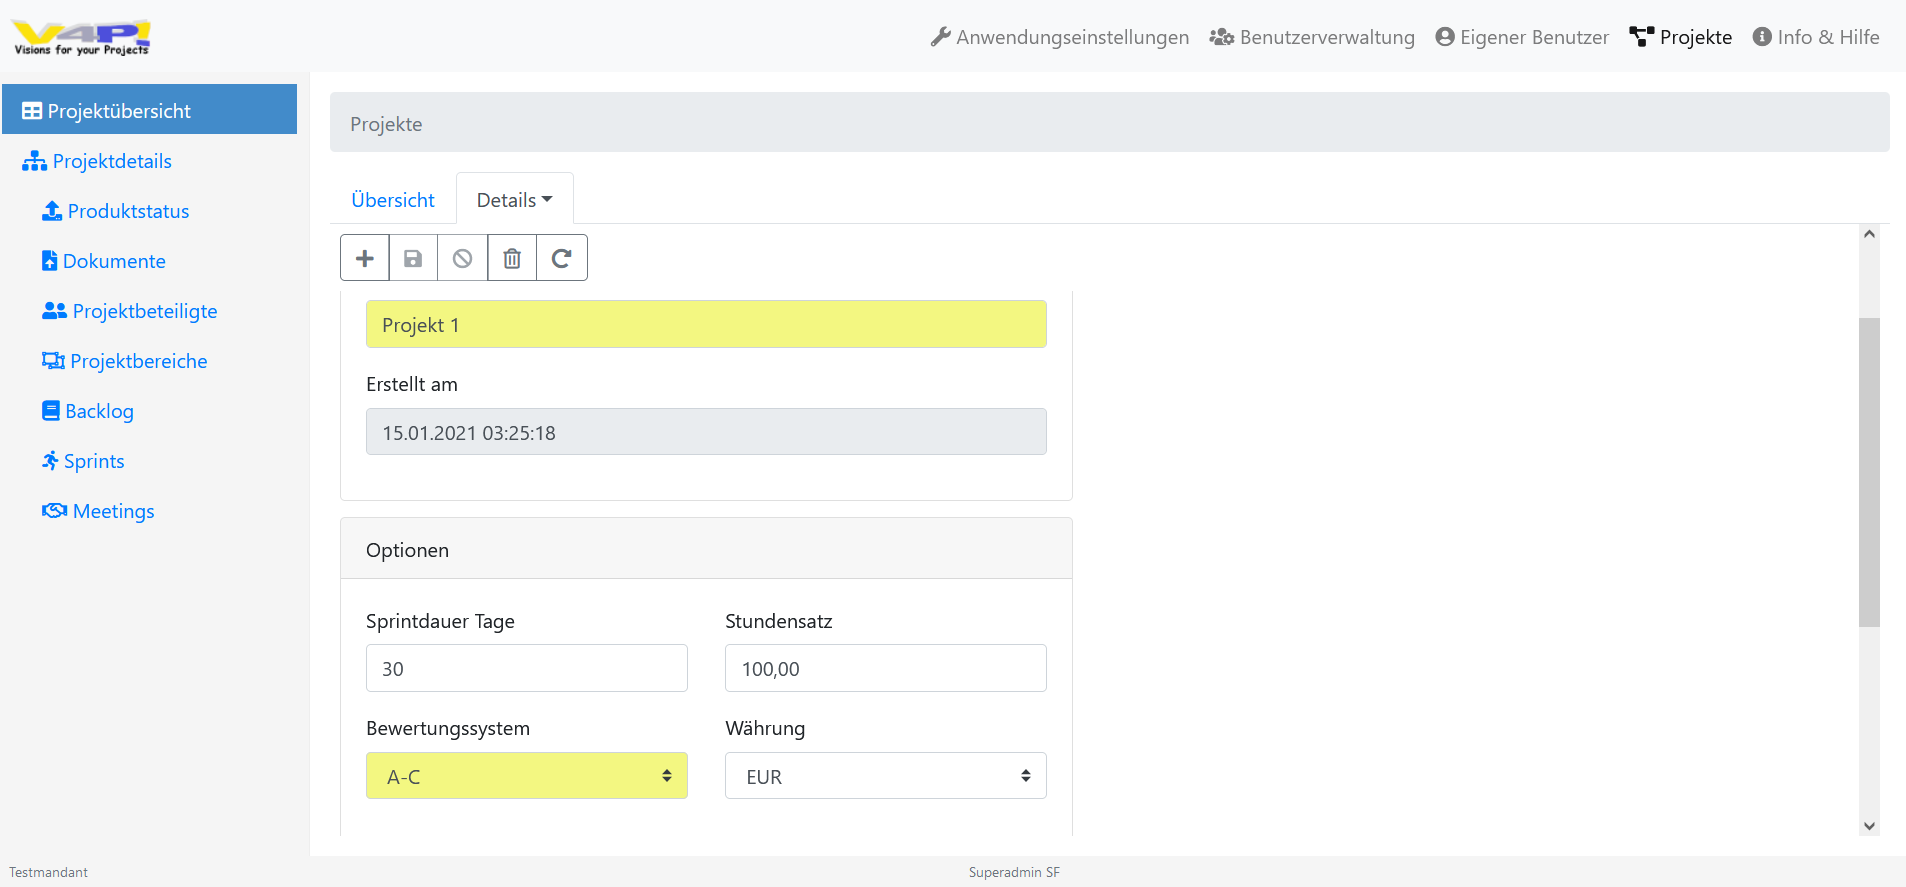Click the running figure icon next to Sprints
This screenshot has width=1906, height=887.
coord(50,461)
